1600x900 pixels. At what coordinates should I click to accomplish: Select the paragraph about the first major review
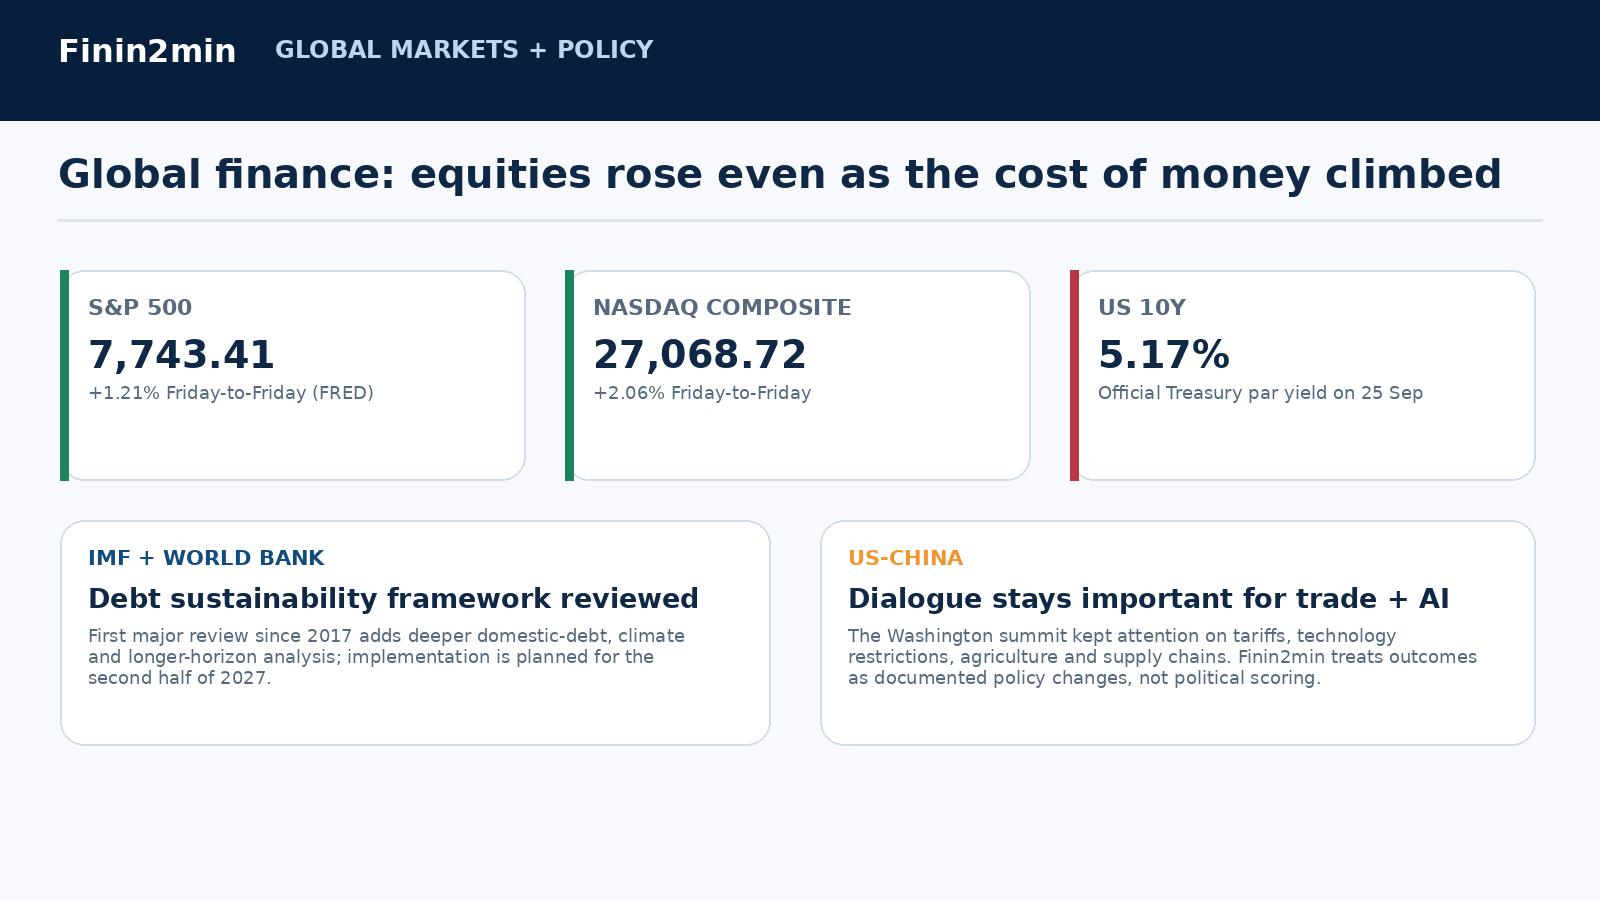pos(387,657)
